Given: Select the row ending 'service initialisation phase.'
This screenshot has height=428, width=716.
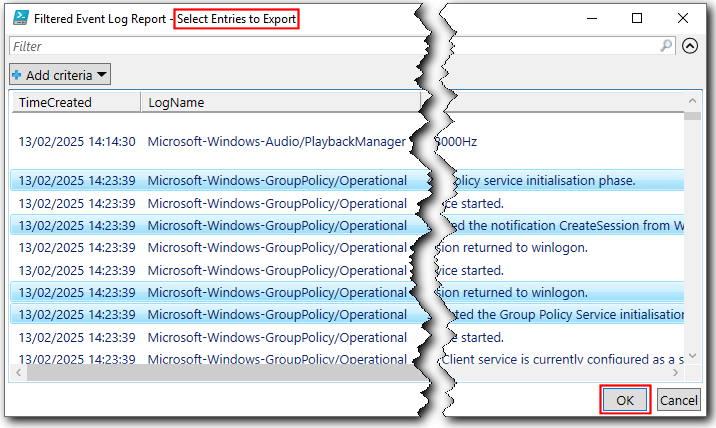Looking at the screenshot, I should (276, 181).
